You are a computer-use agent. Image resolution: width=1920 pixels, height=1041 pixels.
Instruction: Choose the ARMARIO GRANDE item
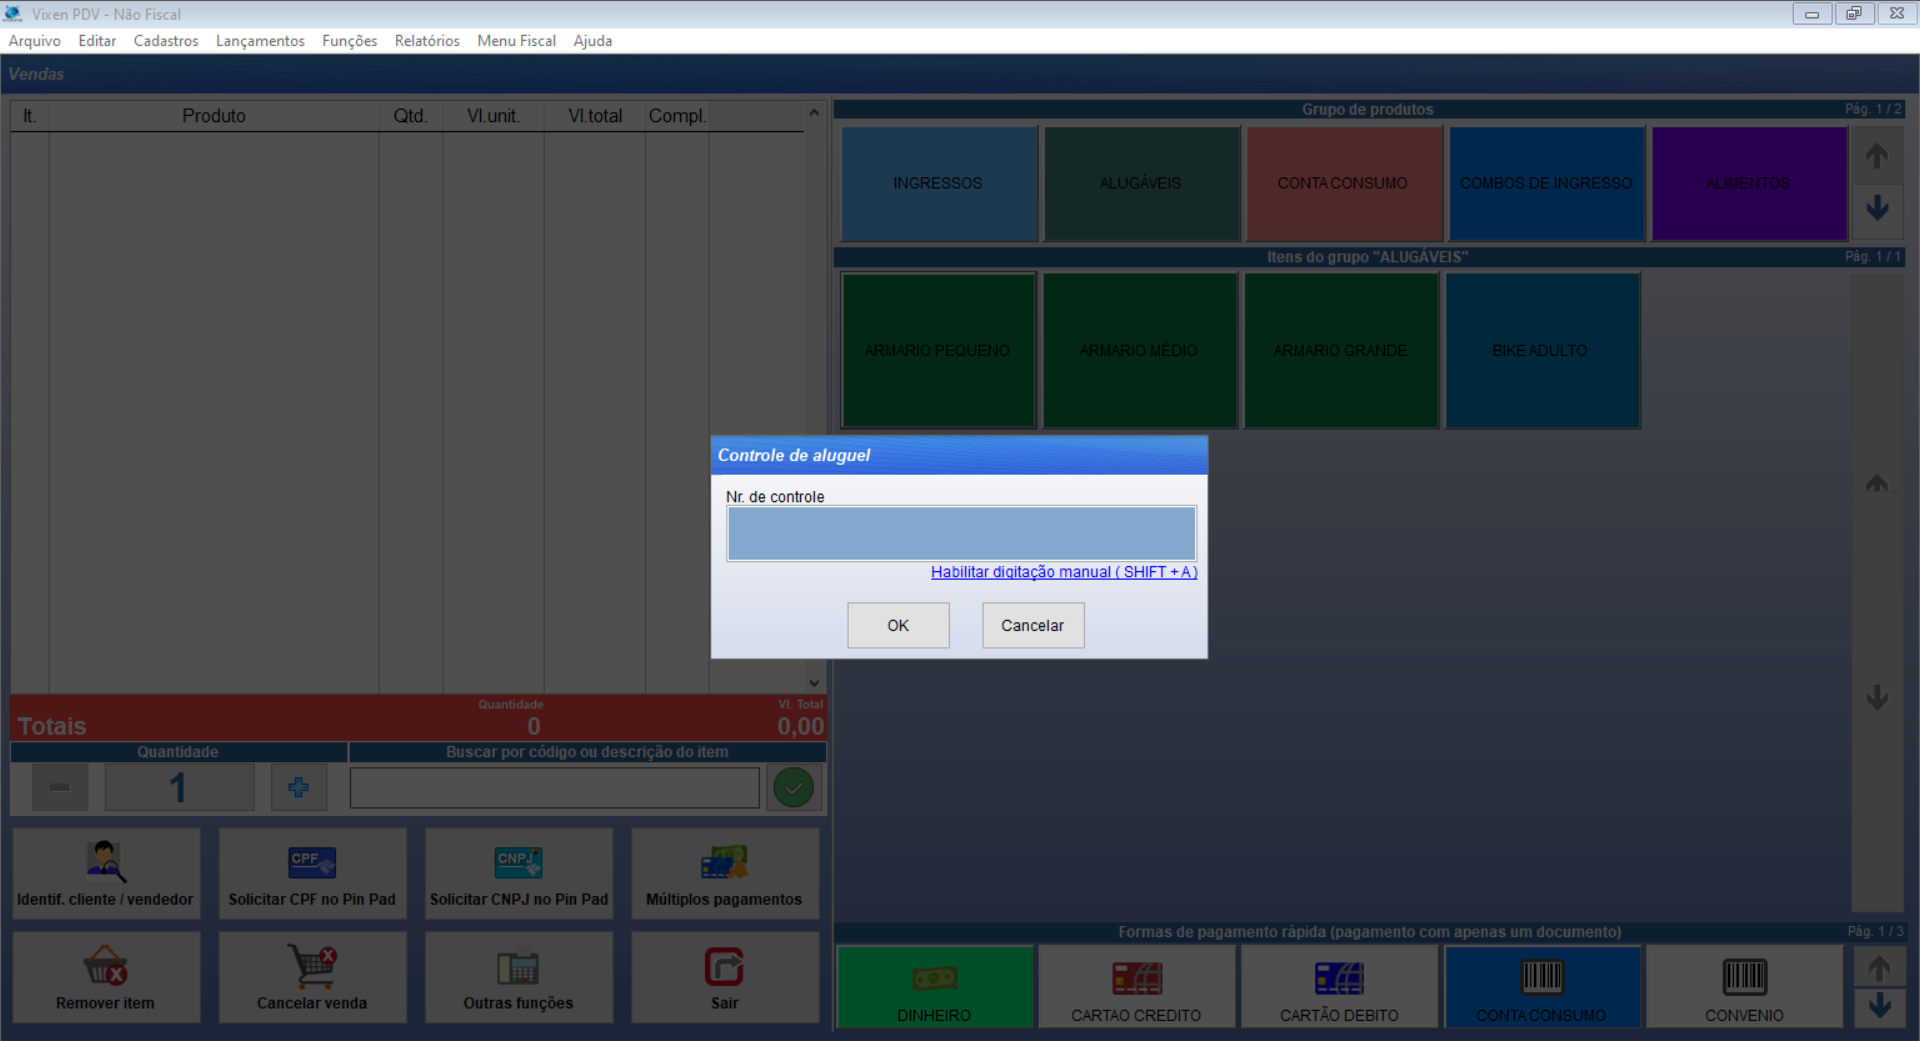click(x=1341, y=350)
